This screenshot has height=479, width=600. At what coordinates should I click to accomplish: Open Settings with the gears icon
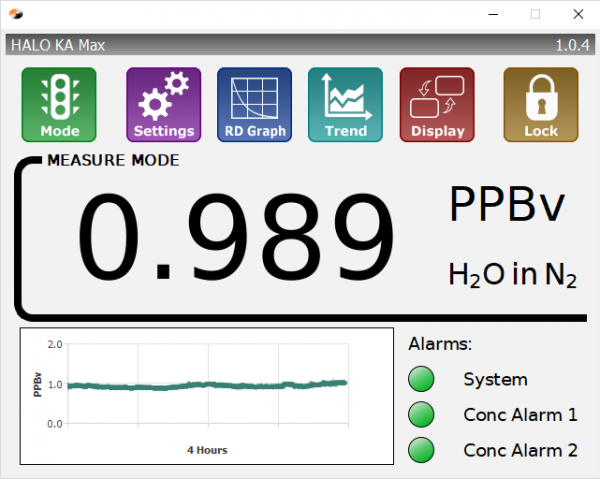[x=164, y=104]
